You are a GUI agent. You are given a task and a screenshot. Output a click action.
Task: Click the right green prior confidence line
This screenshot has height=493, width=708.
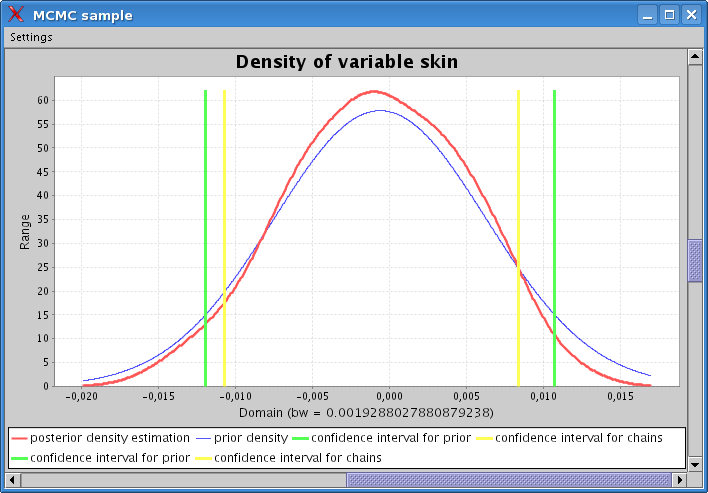pos(554,238)
